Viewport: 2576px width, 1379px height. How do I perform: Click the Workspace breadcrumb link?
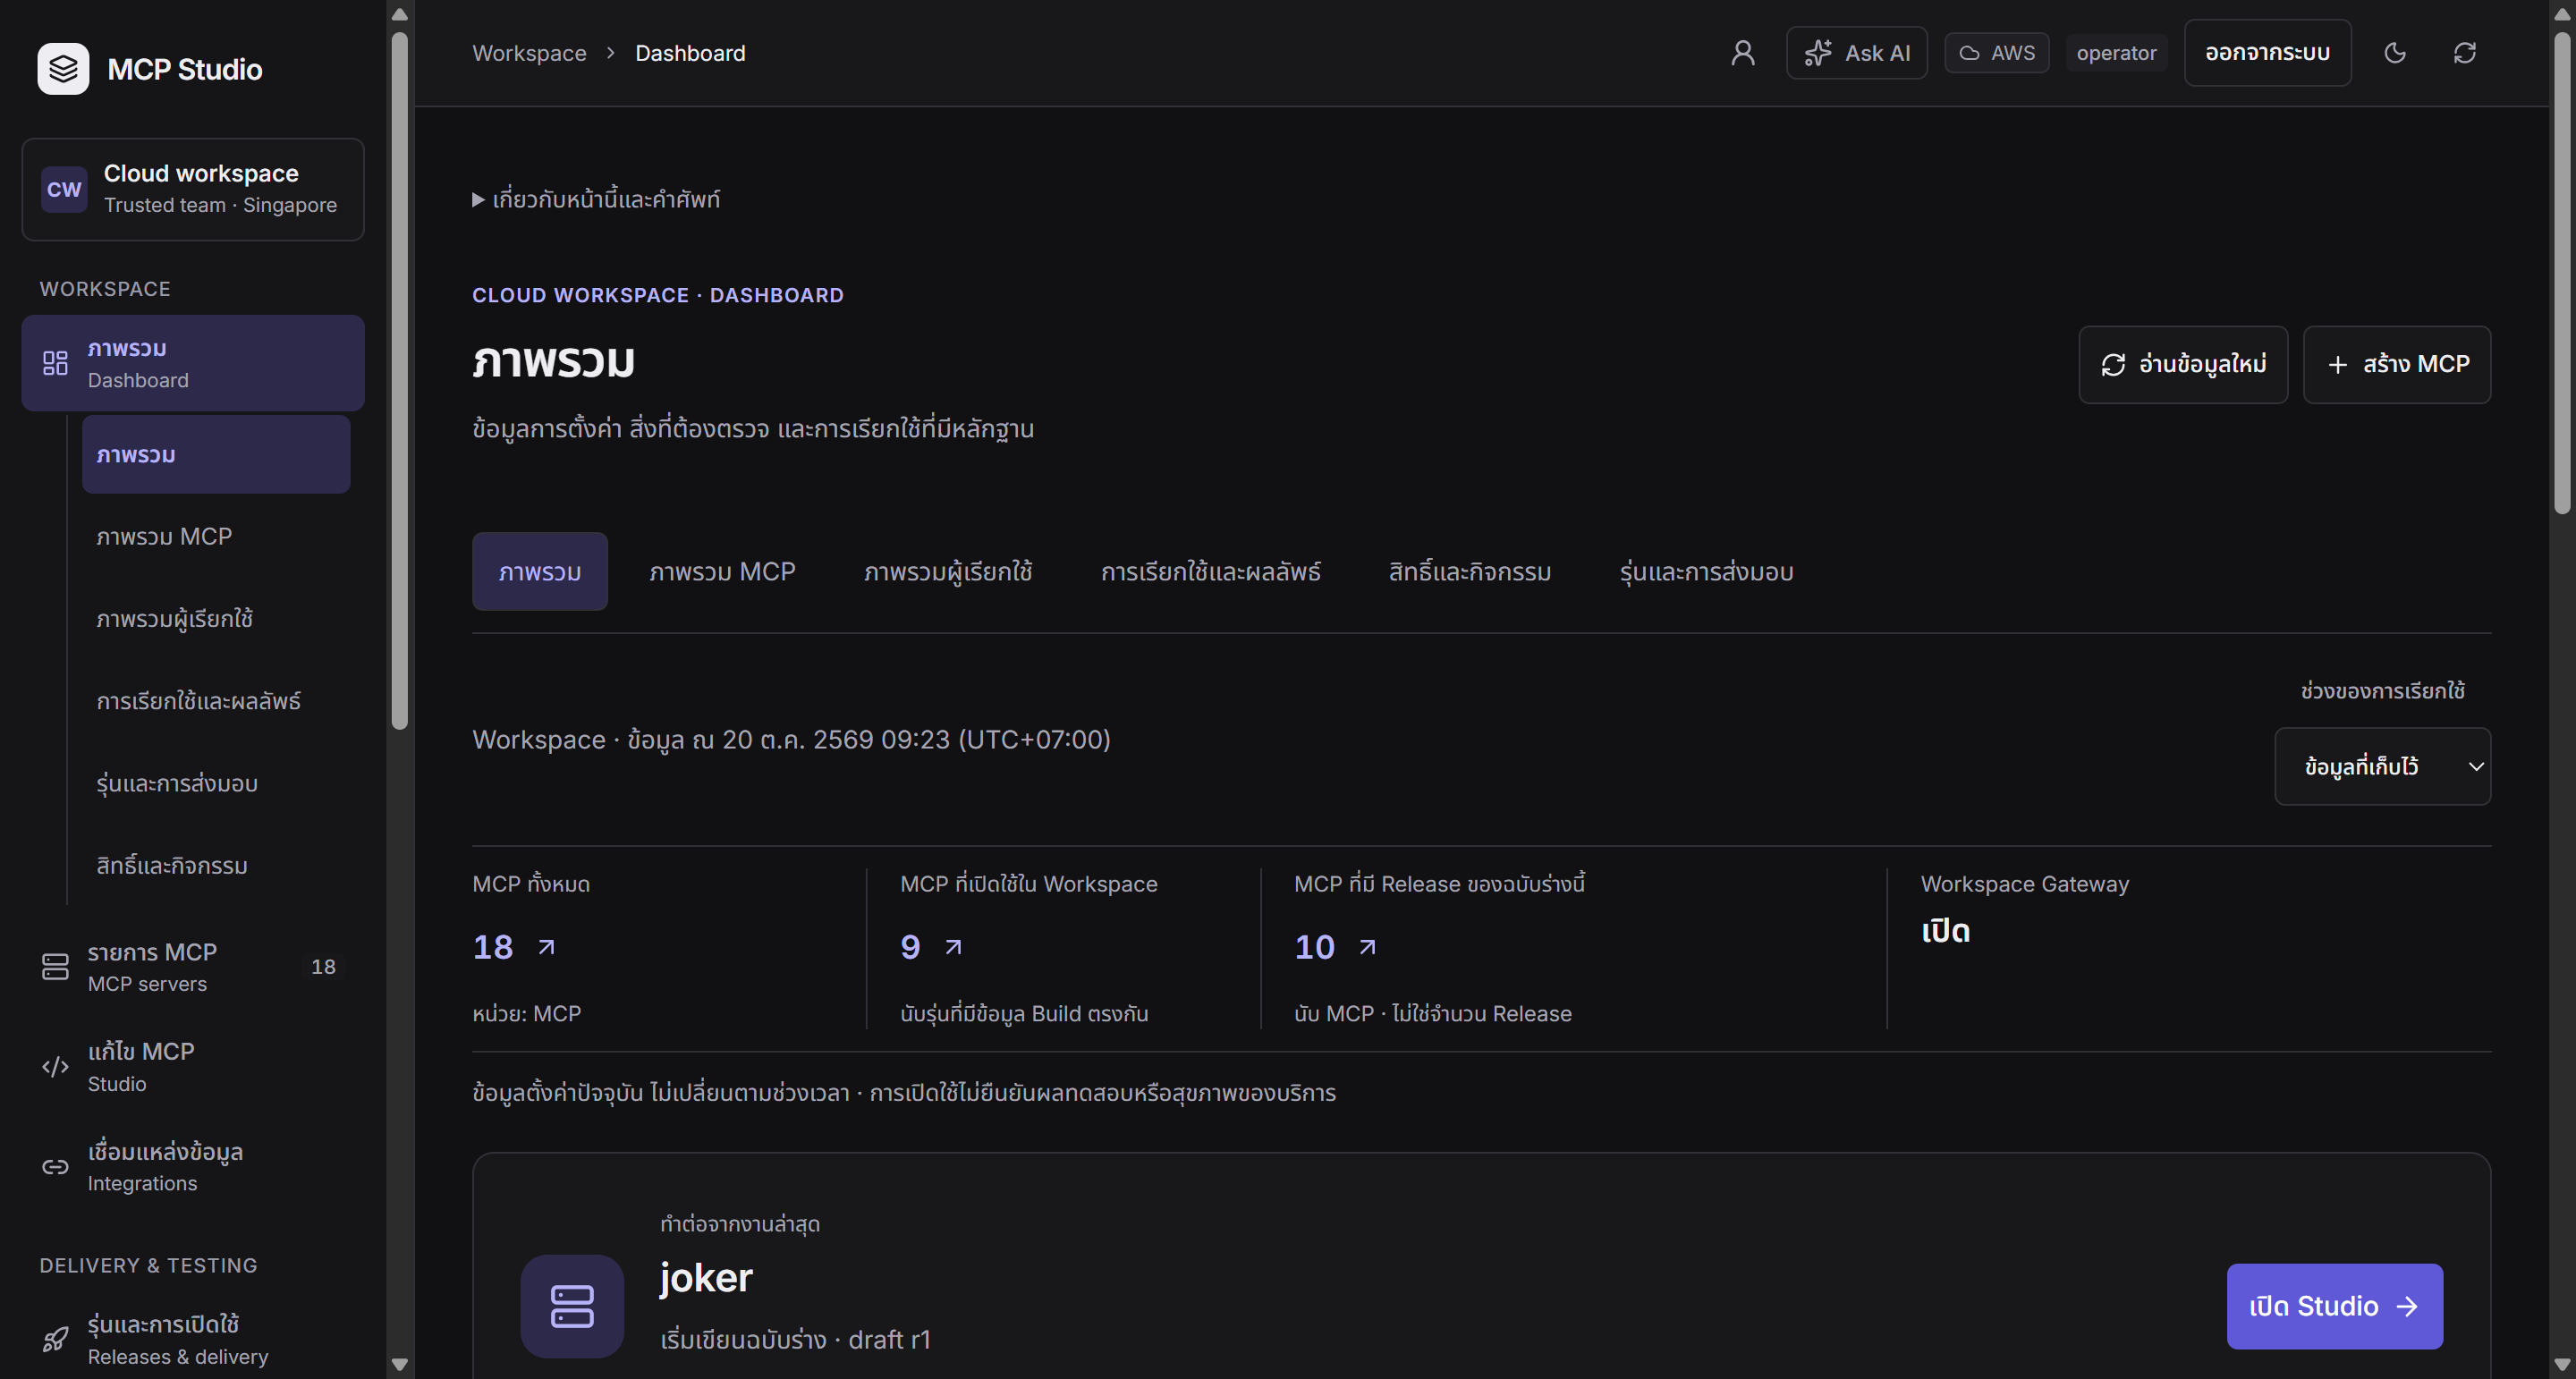tap(529, 53)
